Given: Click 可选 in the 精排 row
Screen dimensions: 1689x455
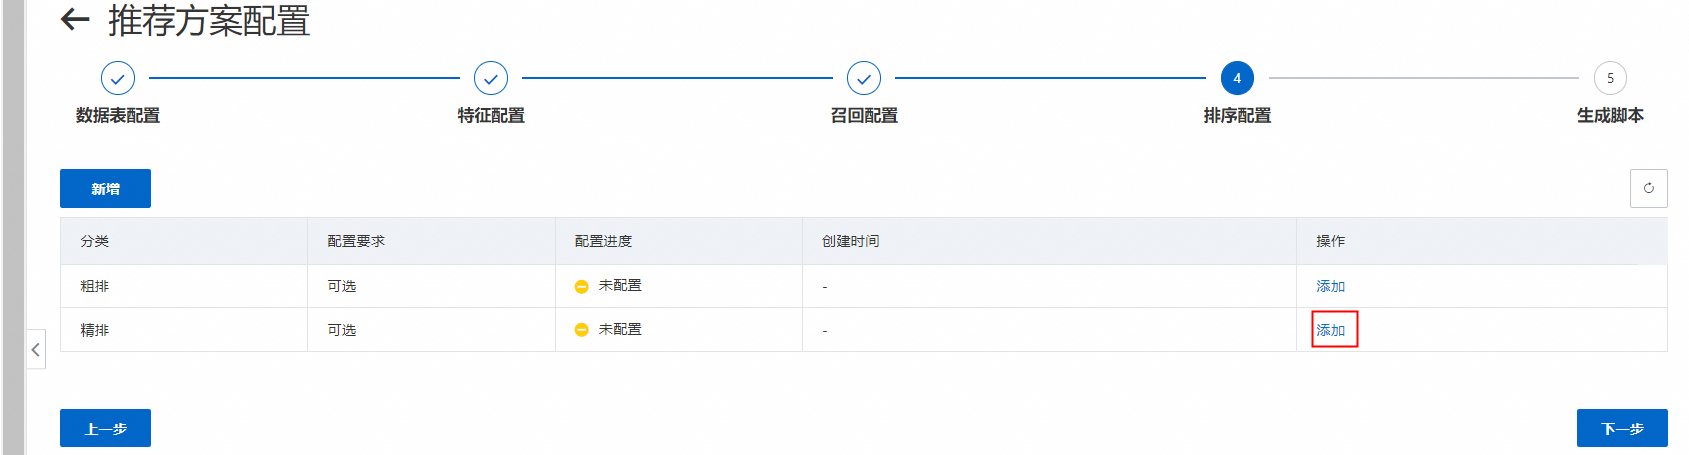Looking at the screenshot, I should click(x=342, y=330).
